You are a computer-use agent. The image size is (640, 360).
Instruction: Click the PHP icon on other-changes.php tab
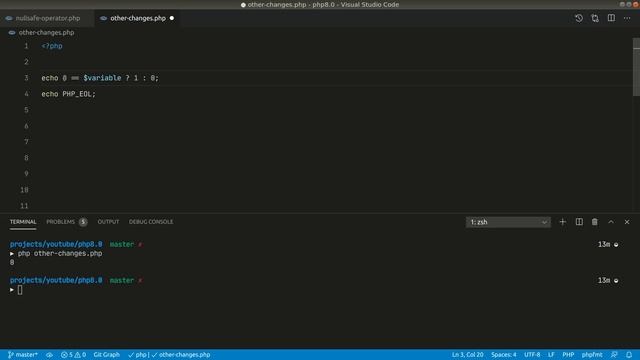point(103,18)
